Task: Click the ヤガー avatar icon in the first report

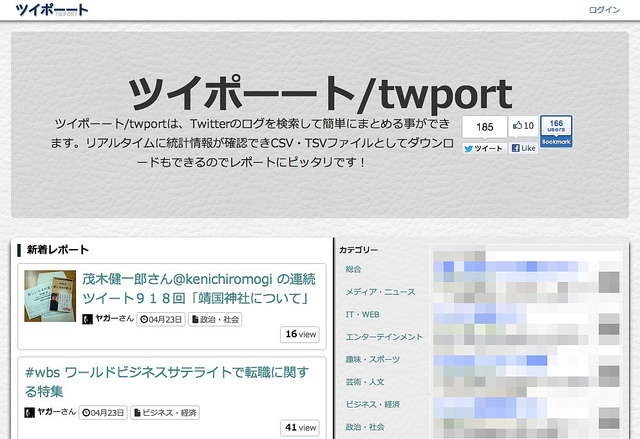Action: coord(87,318)
